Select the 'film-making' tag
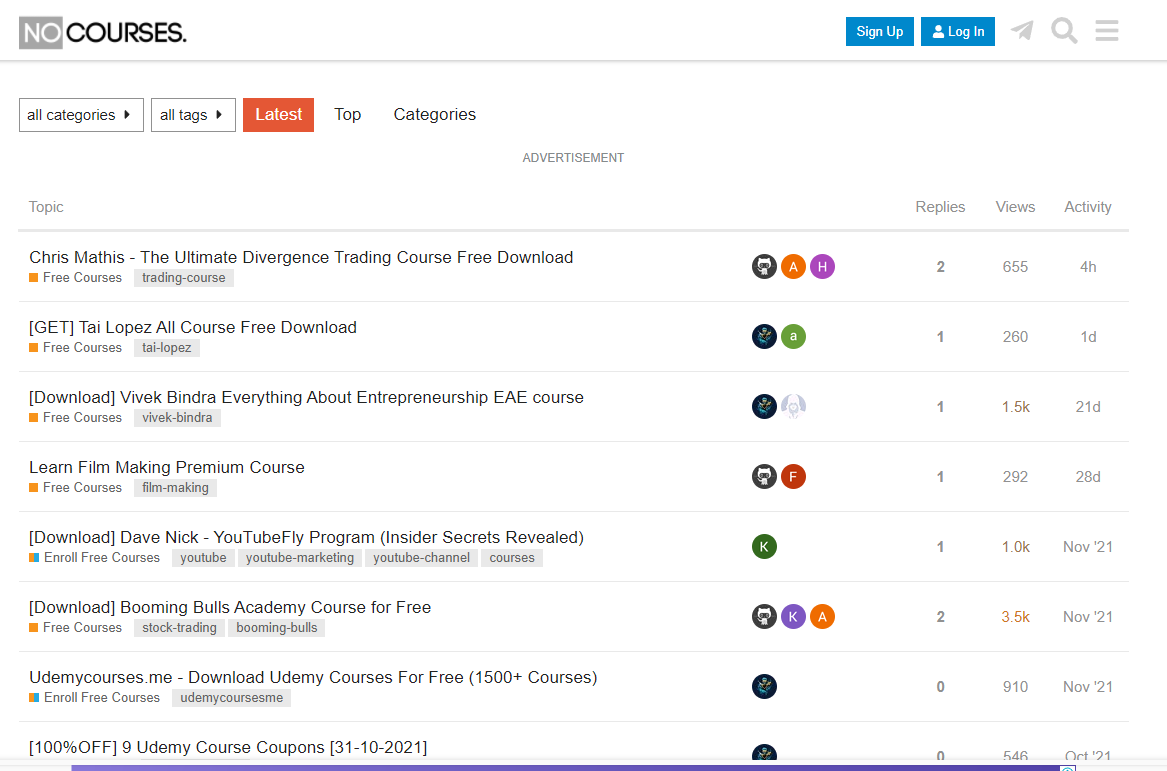This screenshot has height=771, width=1167. coord(176,487)
